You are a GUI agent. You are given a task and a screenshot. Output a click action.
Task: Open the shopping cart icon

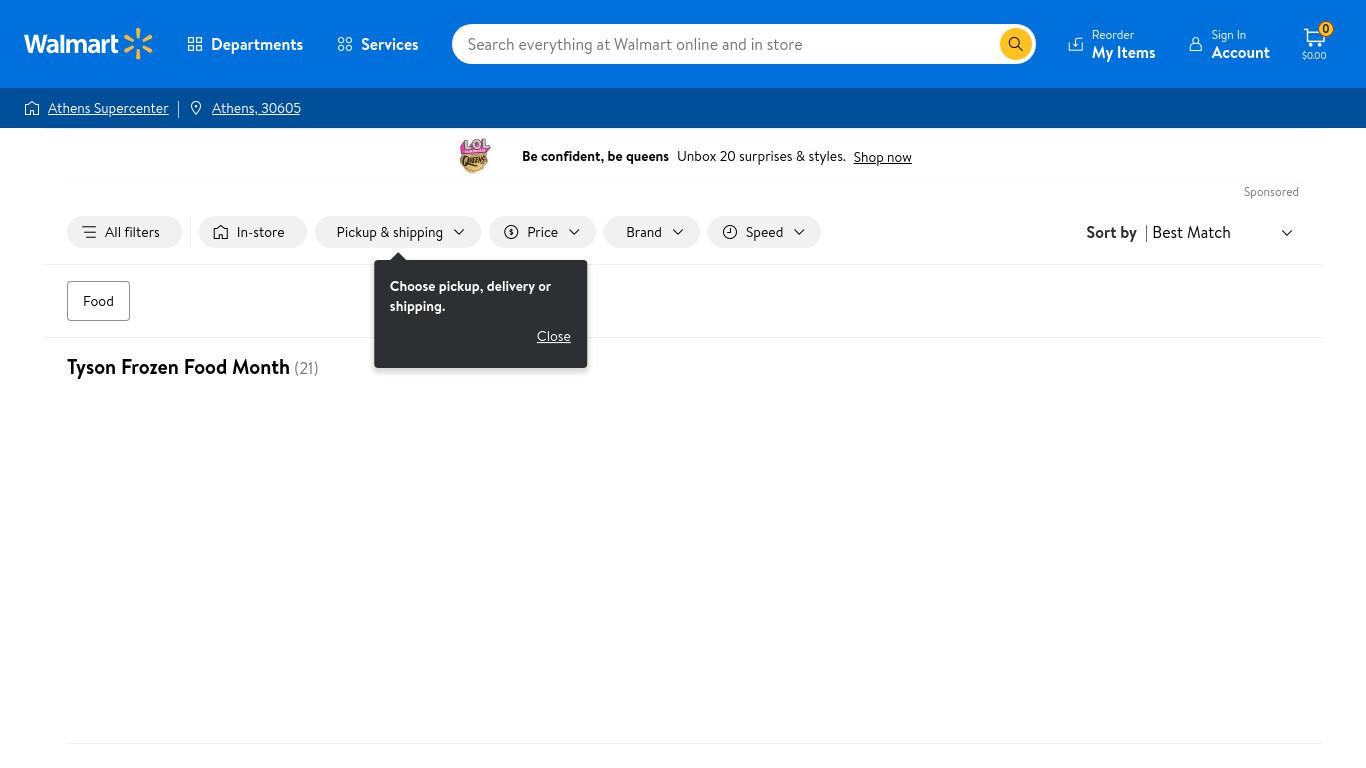(1314, 44)
